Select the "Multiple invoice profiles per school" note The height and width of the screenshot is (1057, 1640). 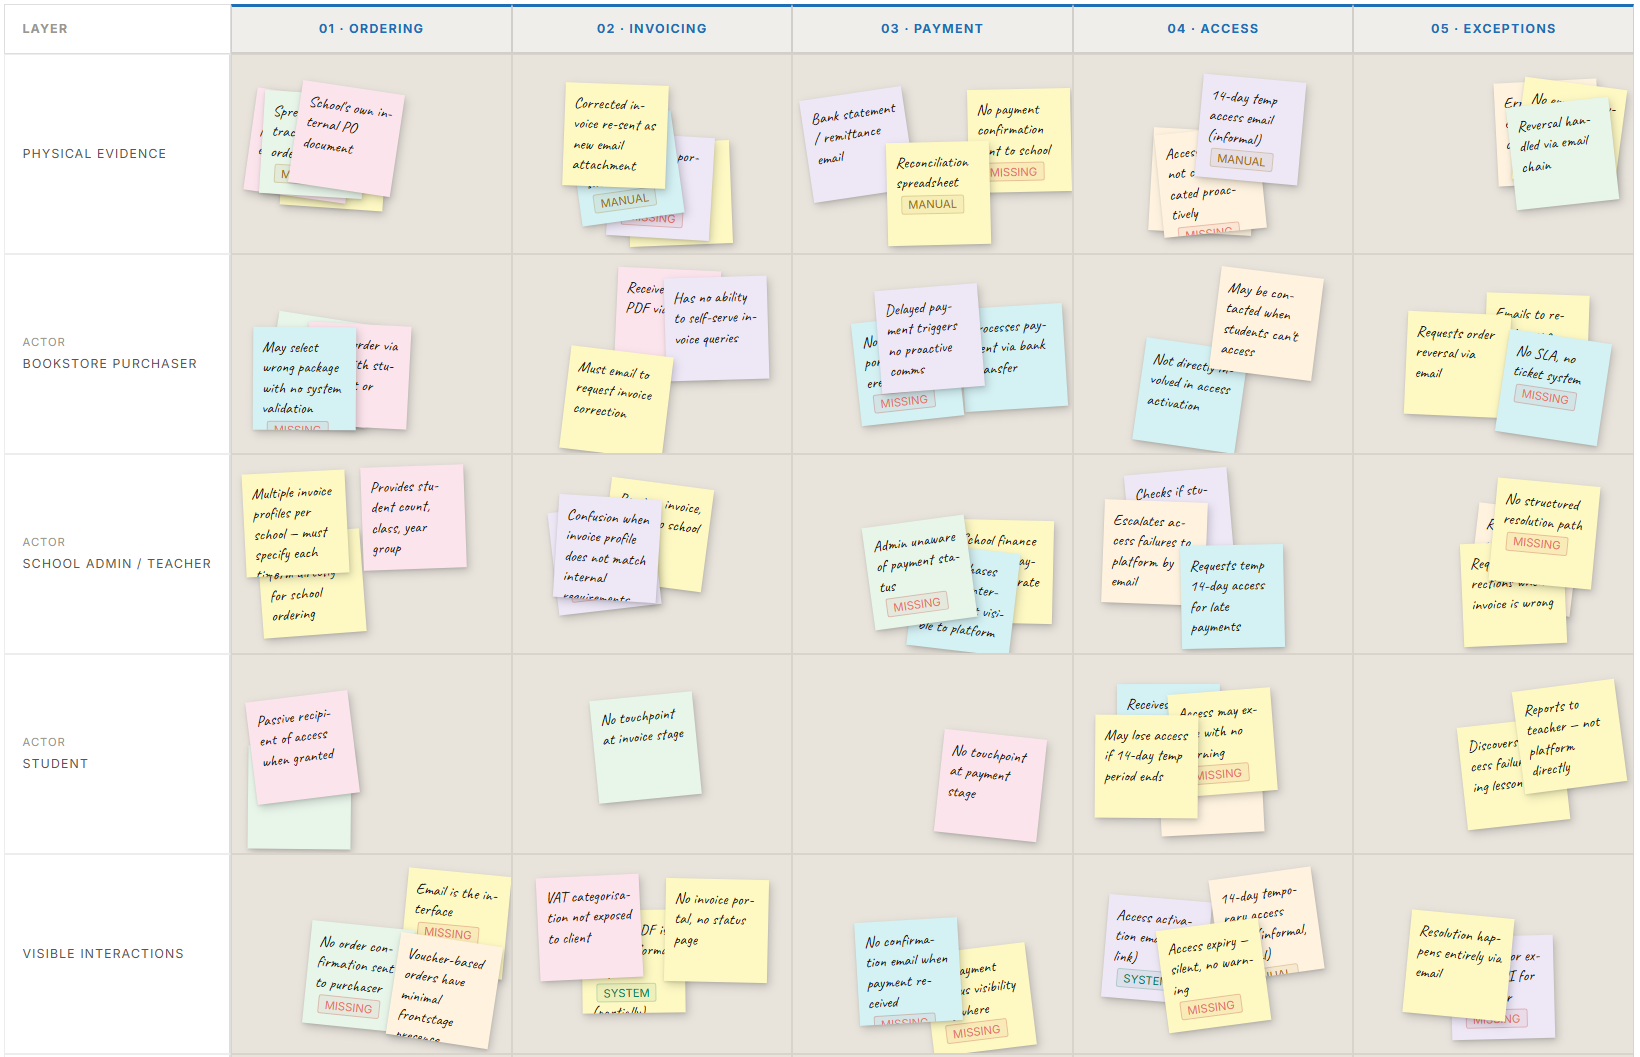click(295, 524)
